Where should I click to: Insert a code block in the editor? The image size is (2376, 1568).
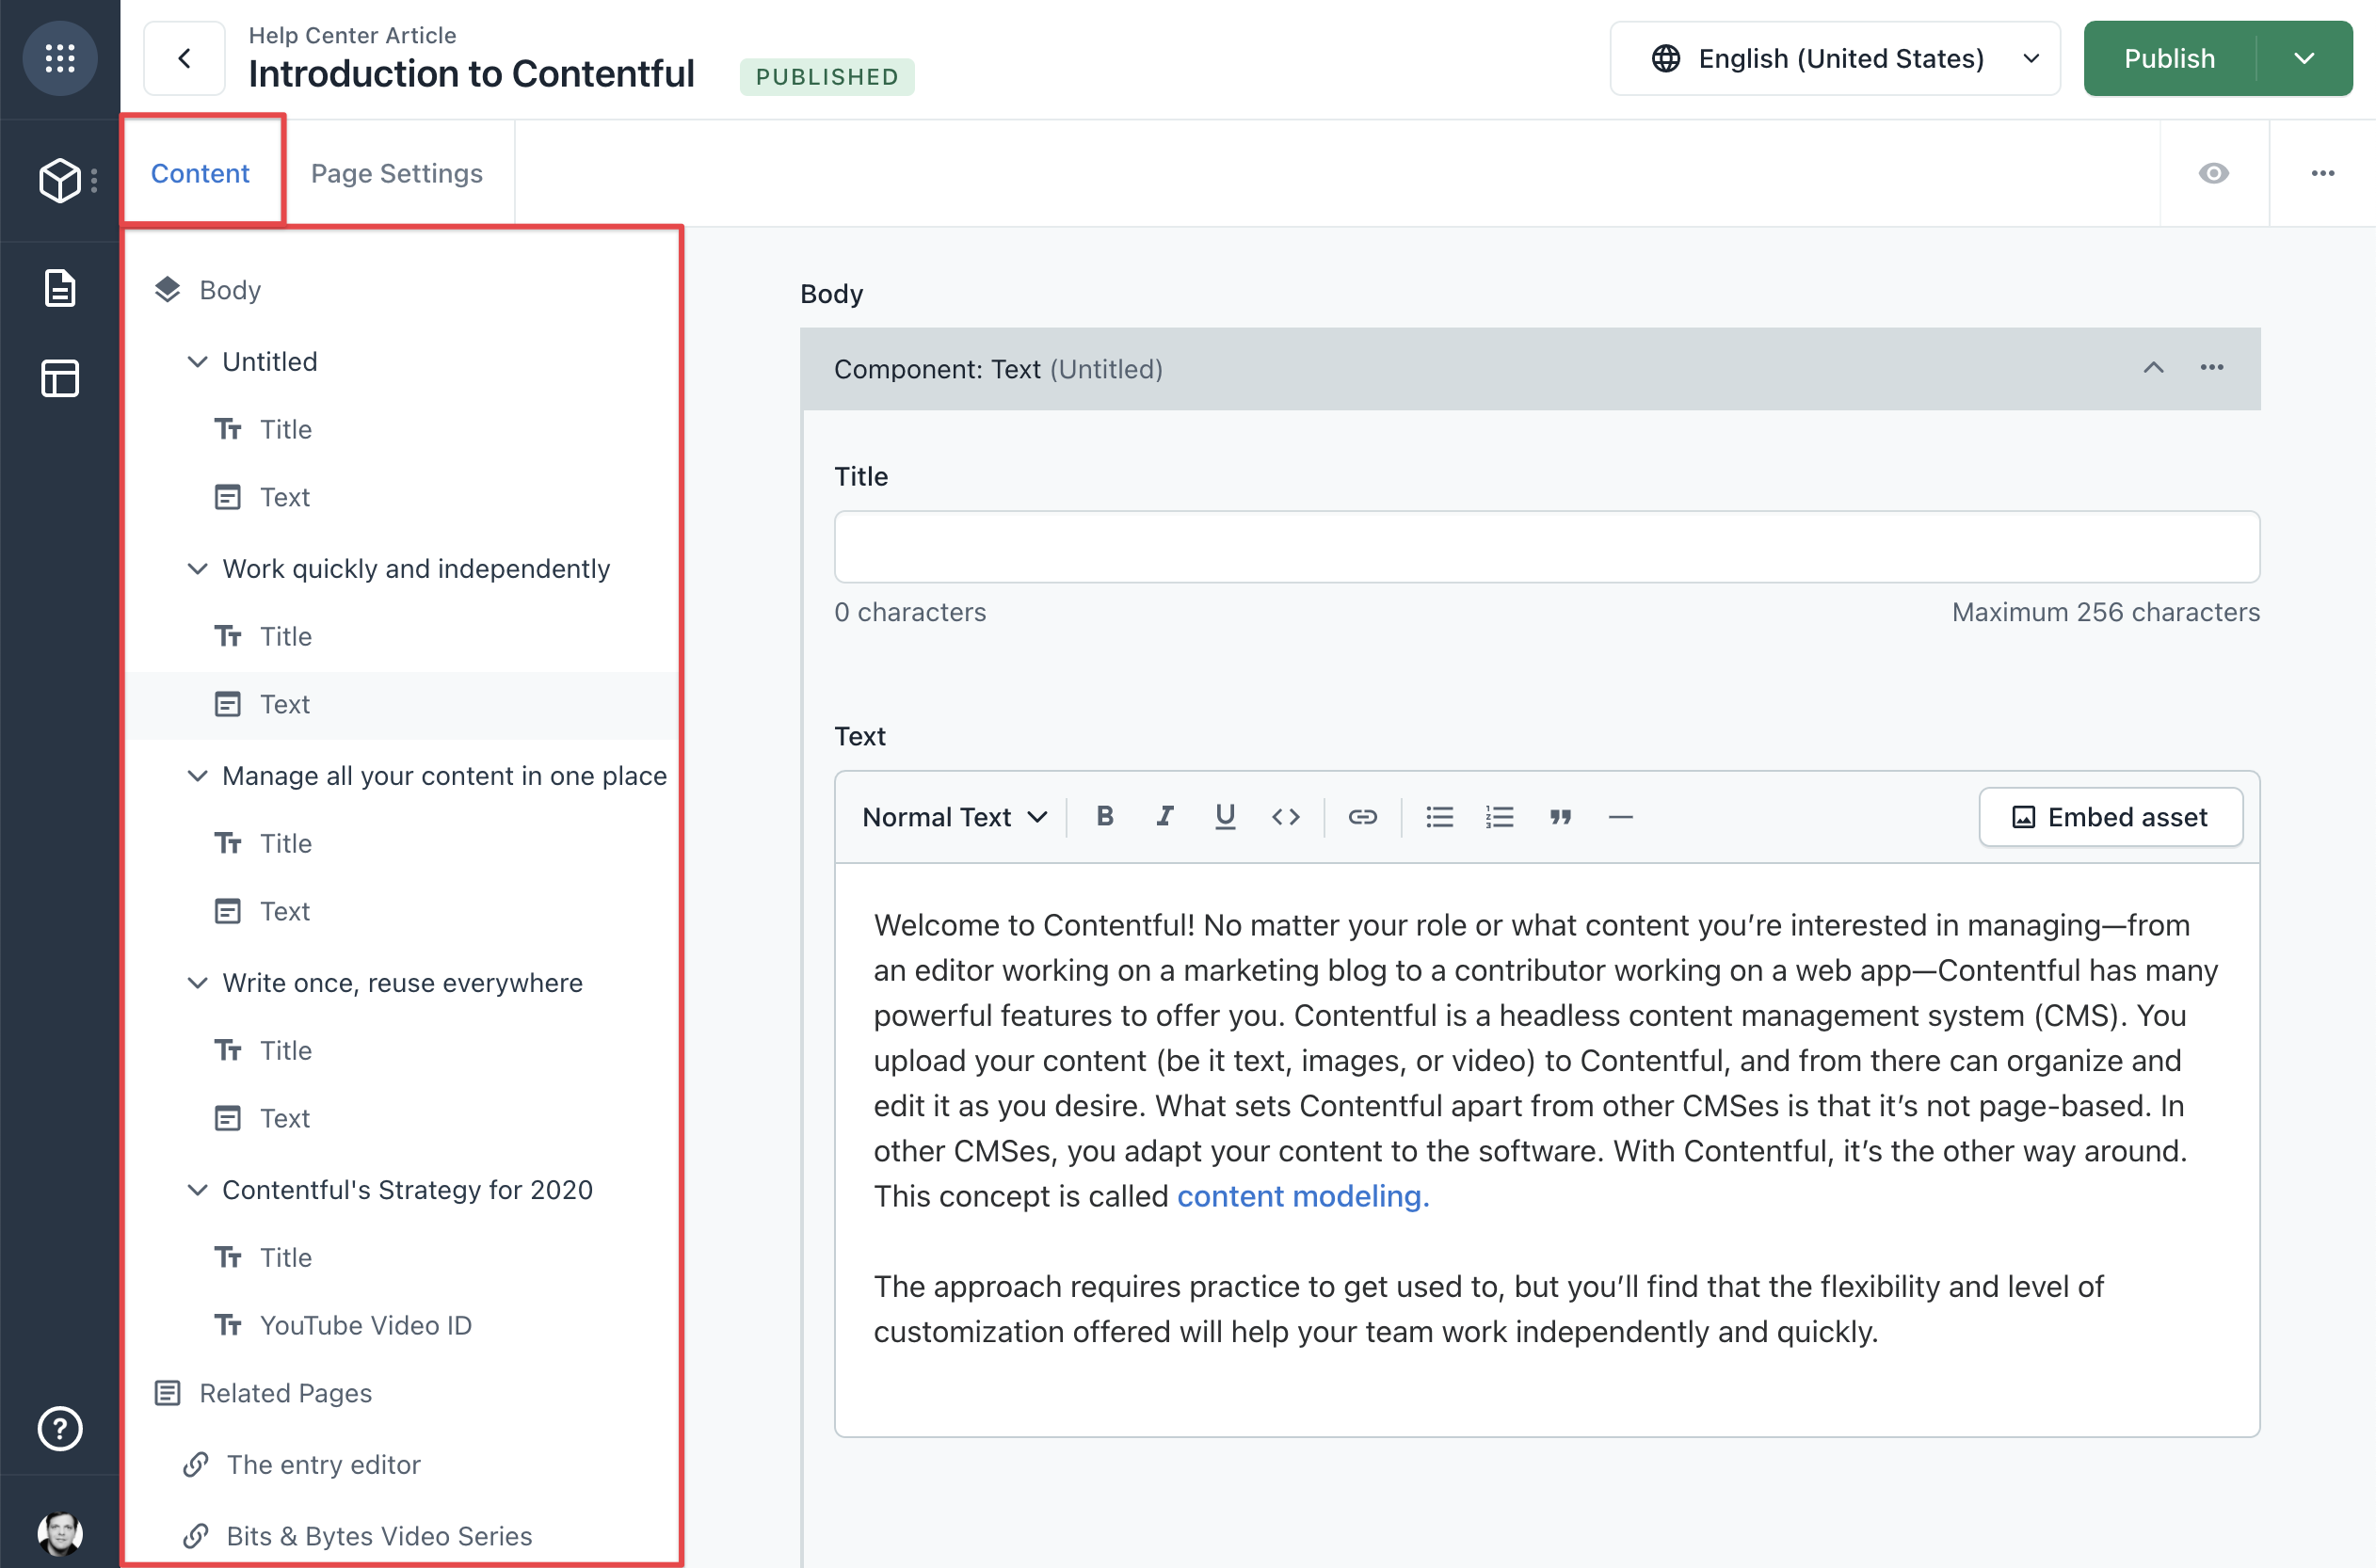tap(1286, 816)
